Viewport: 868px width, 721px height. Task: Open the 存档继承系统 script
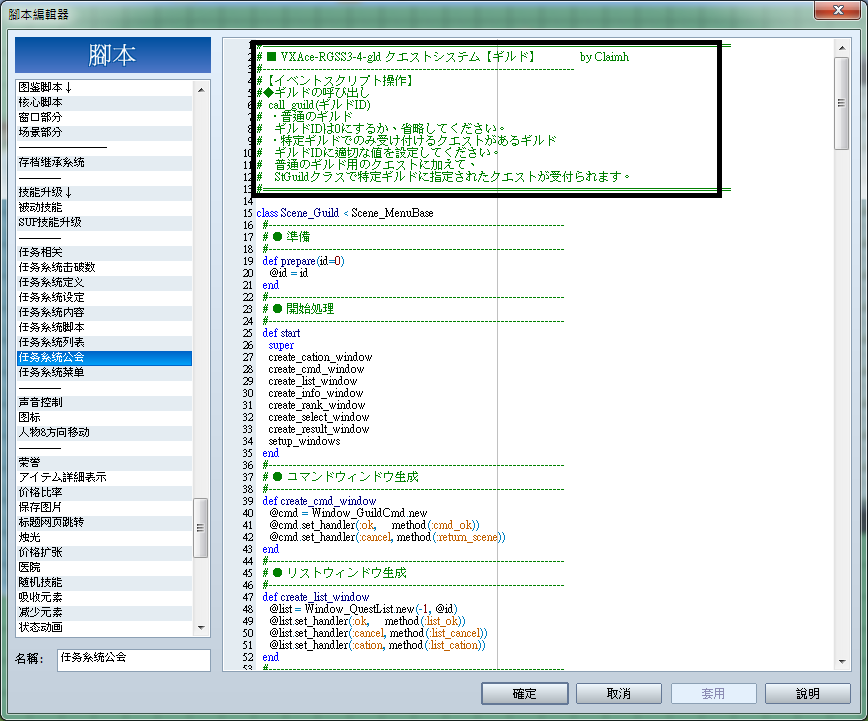[x=105, y=162]
